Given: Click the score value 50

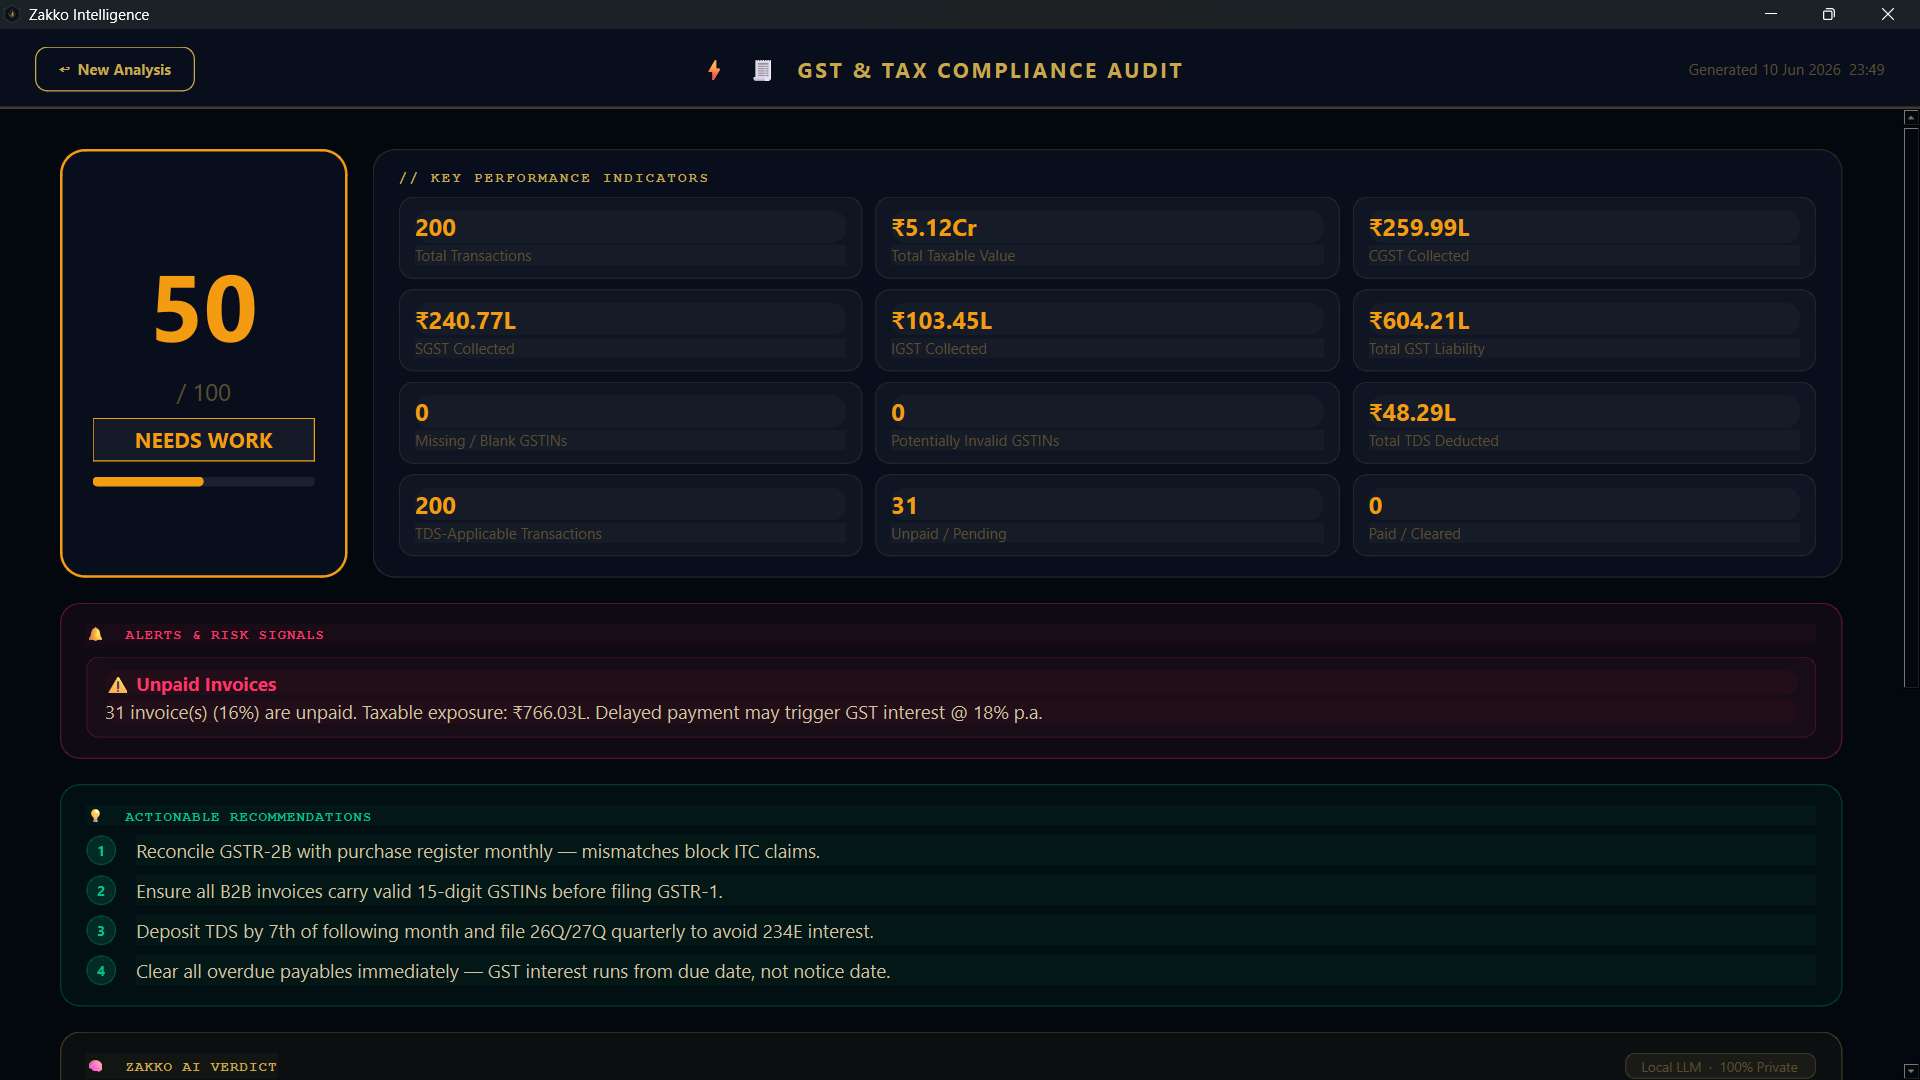Looking at the screenshot, I should (x=204, y=309).
